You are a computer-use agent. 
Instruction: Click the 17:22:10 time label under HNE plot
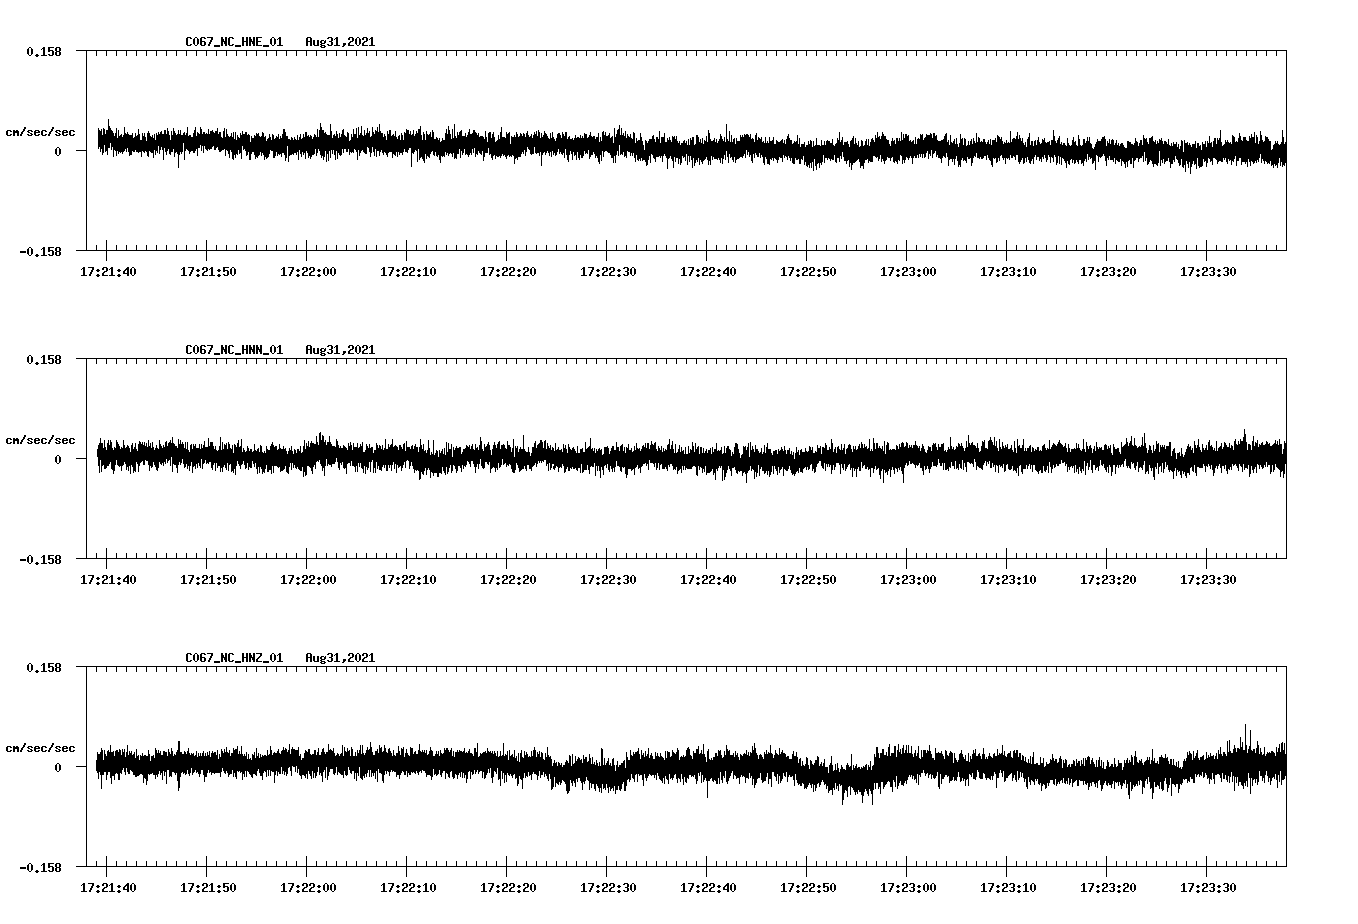[x=408, y=271]
